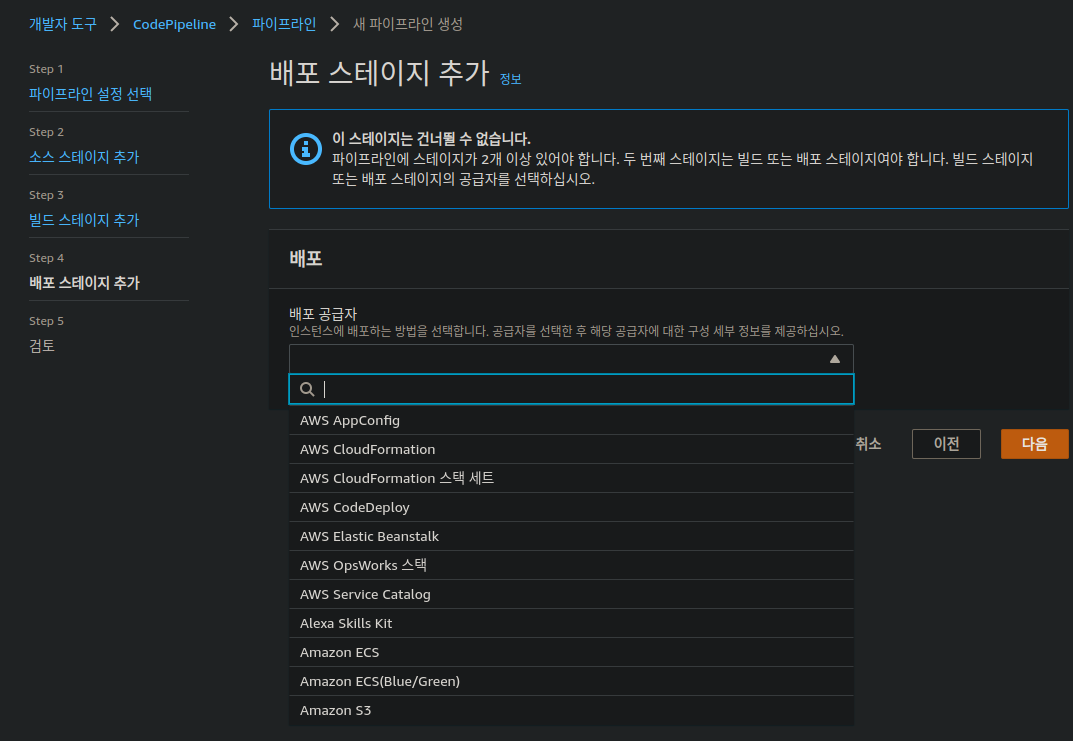Open 파이프라인 breadcrumb link
Image resolution: width=1073 pixels, height=741 pixels.
pyautogui.click(x=284, y=24)
